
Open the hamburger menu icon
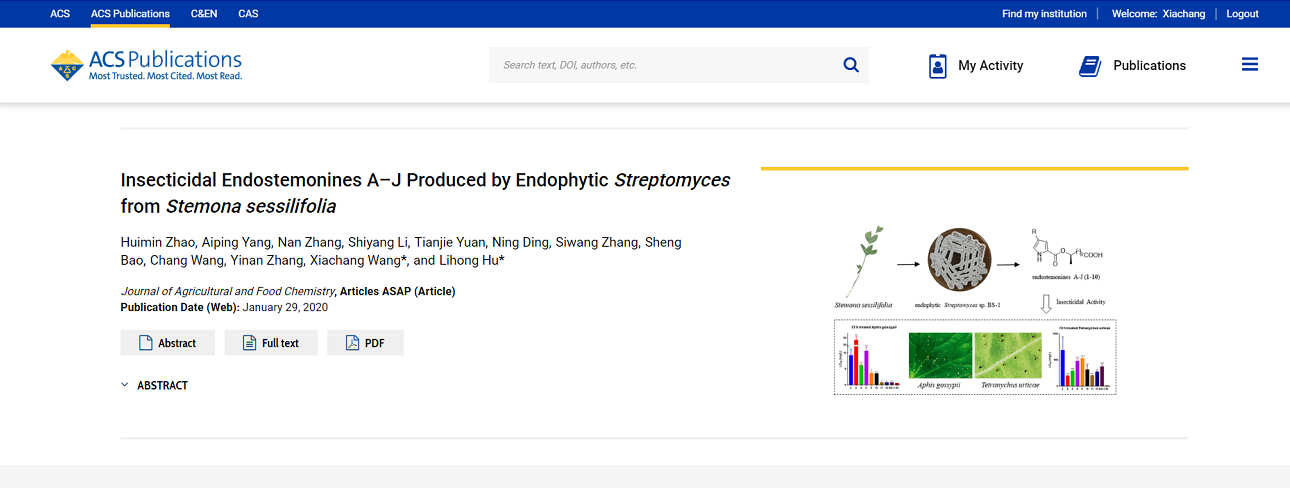coord(1249,65)
